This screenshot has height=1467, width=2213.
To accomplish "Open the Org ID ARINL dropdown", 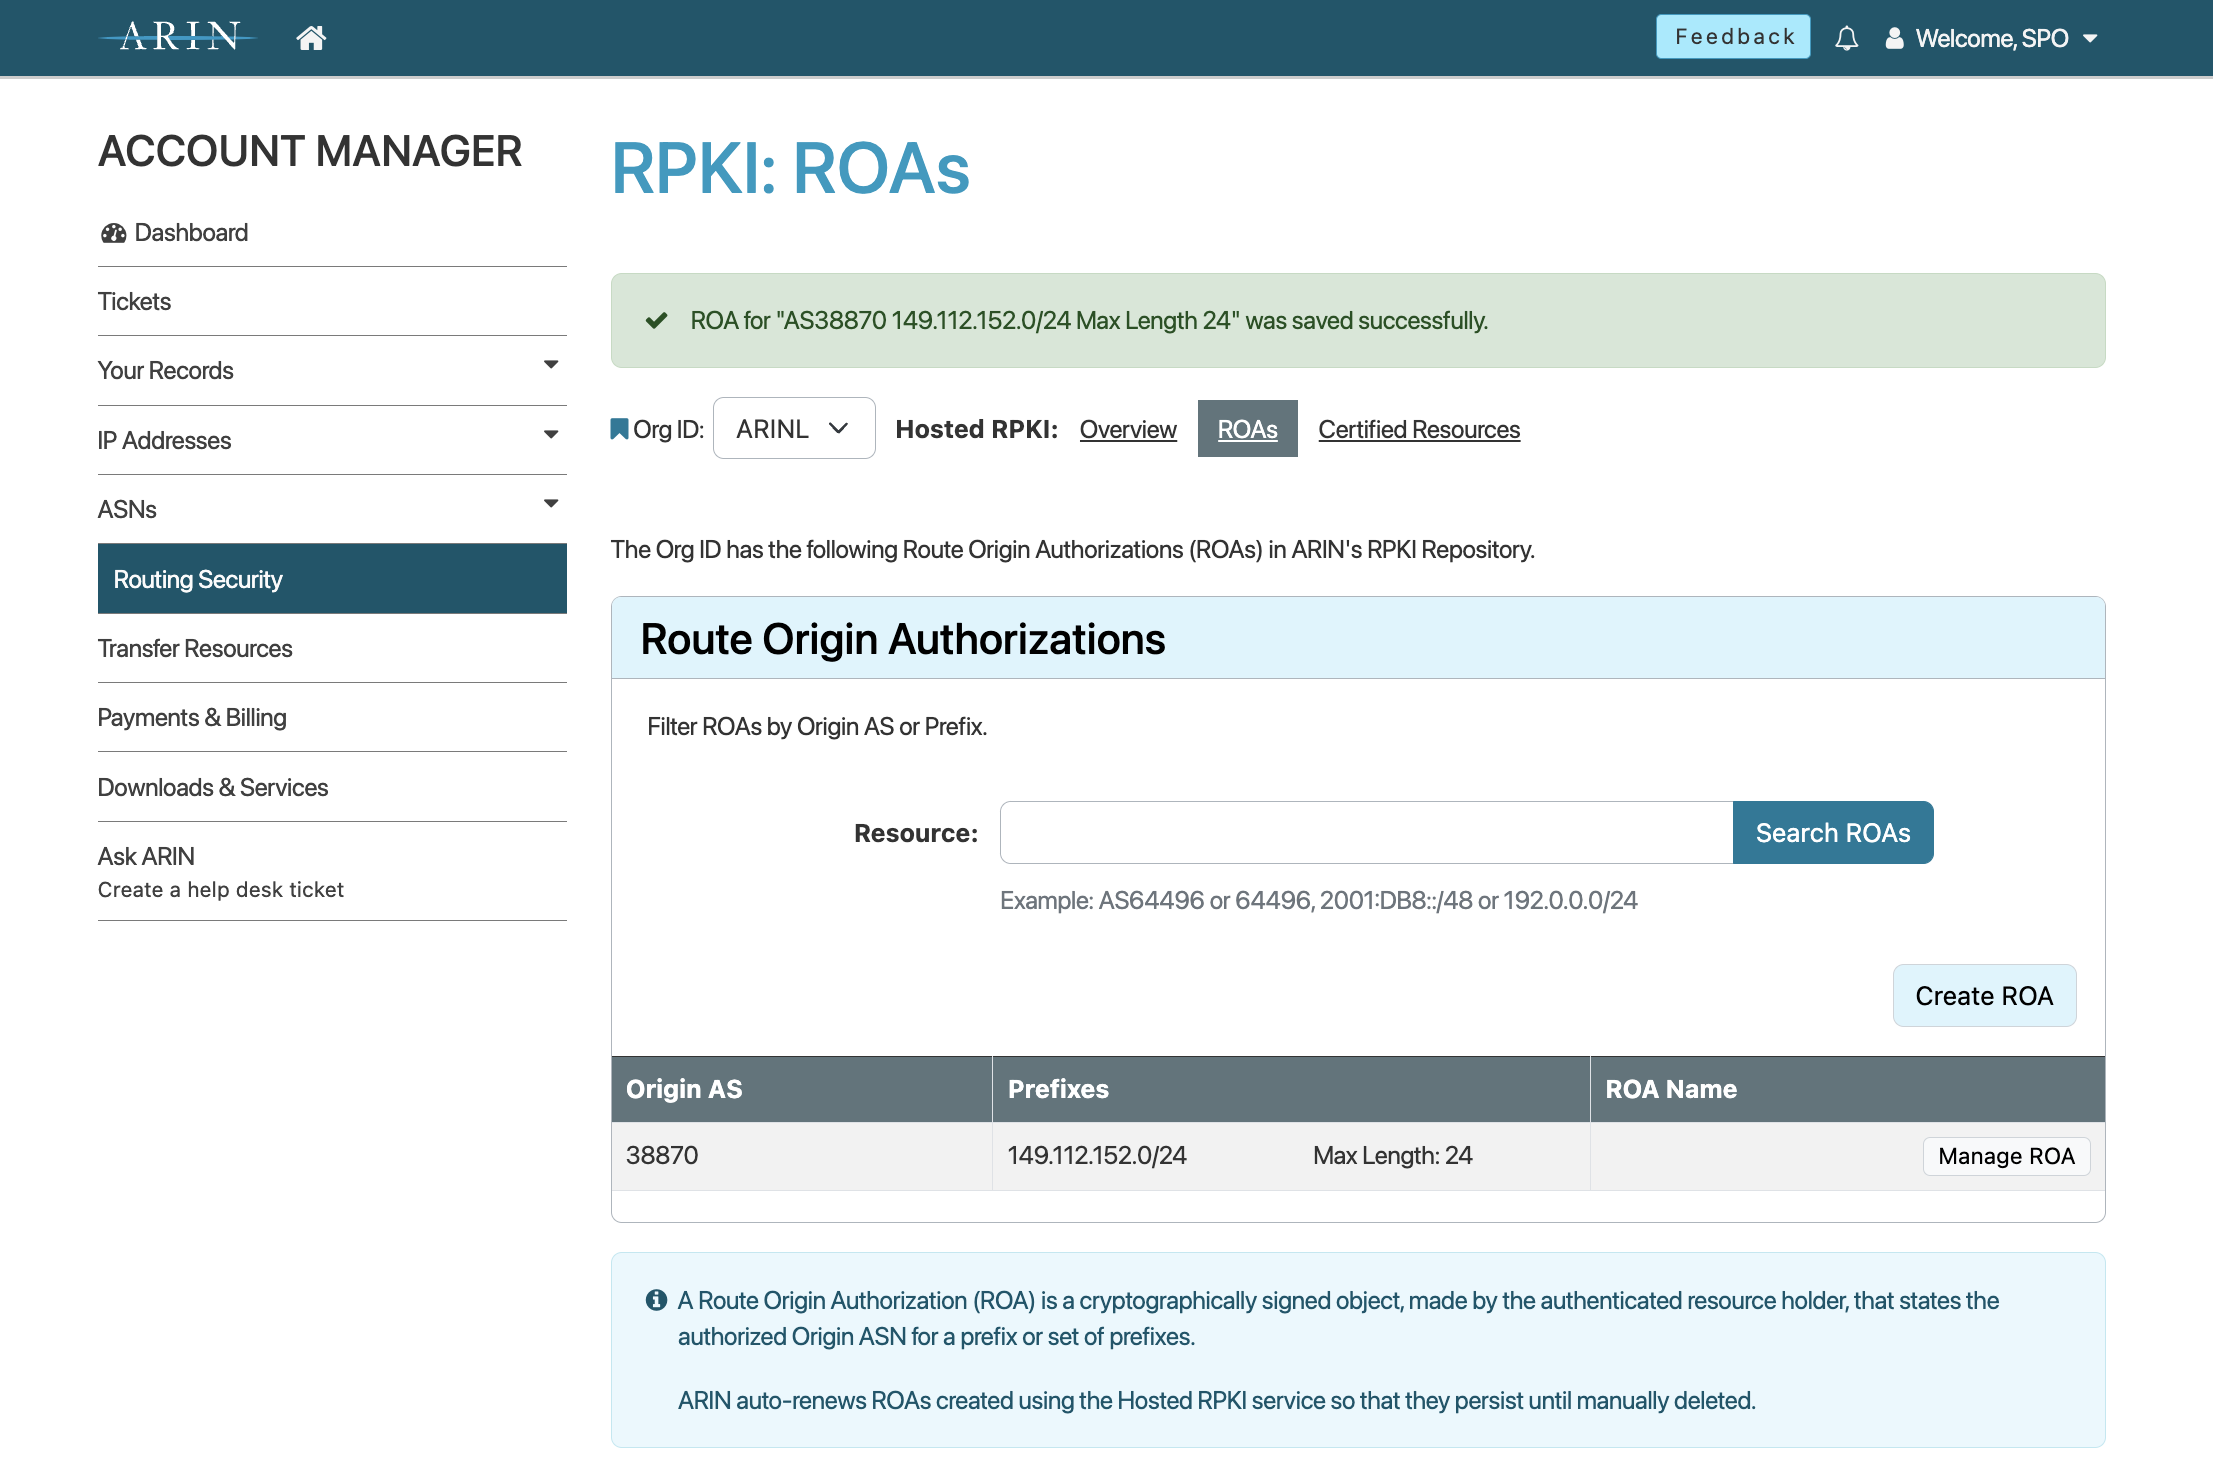I will point(794,428).
